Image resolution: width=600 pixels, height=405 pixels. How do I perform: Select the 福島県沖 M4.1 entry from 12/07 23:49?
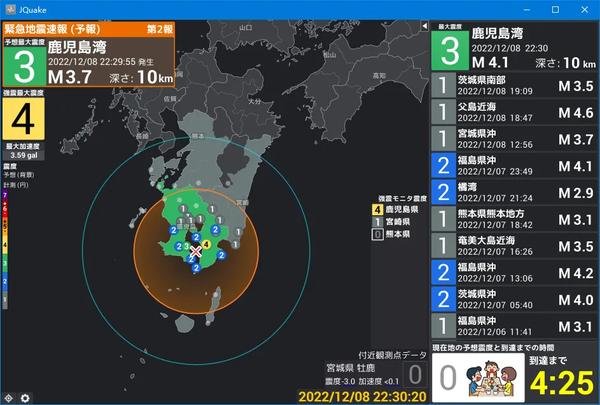[x=514, y=166]
